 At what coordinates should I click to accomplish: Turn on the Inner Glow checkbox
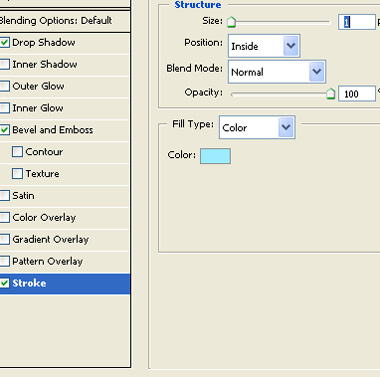pyautogui.click(x=4, y=108)
